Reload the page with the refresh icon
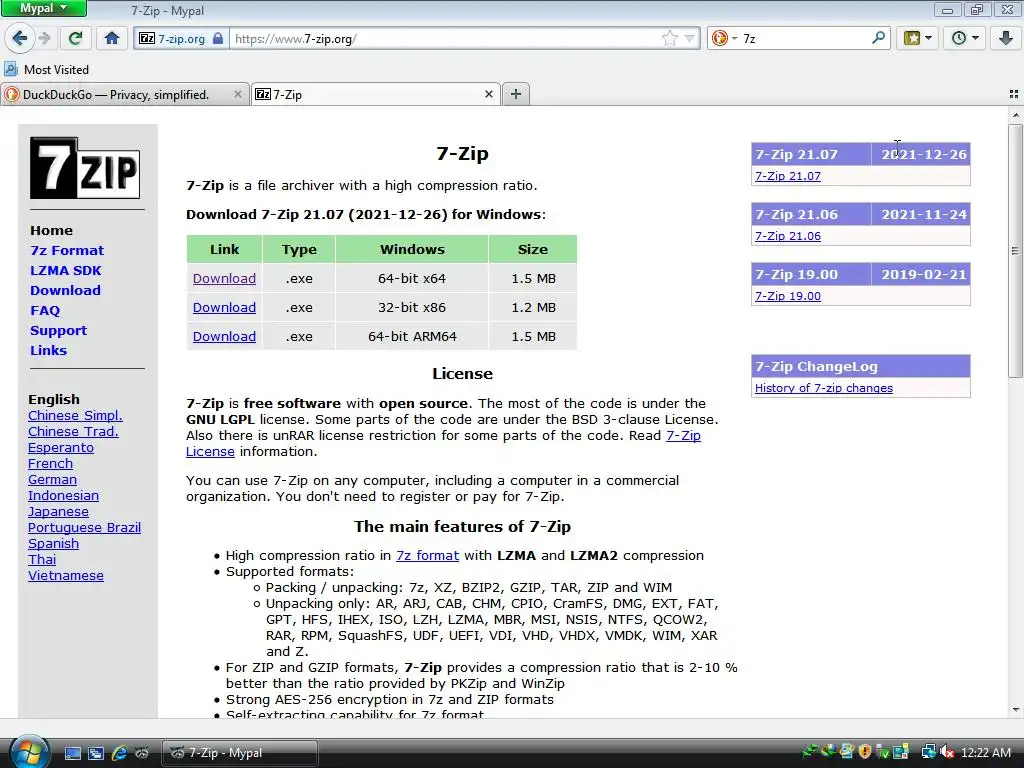 [75, 39]
